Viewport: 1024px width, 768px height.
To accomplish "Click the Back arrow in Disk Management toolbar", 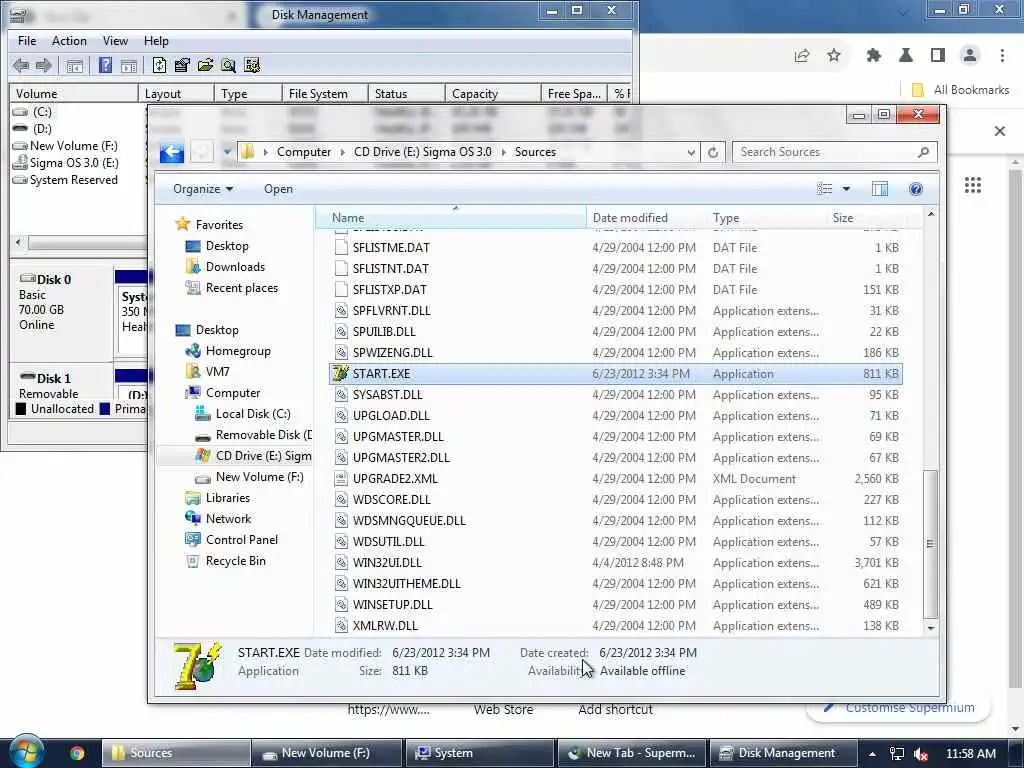I will pyautogui.click(x=21, y=65).
